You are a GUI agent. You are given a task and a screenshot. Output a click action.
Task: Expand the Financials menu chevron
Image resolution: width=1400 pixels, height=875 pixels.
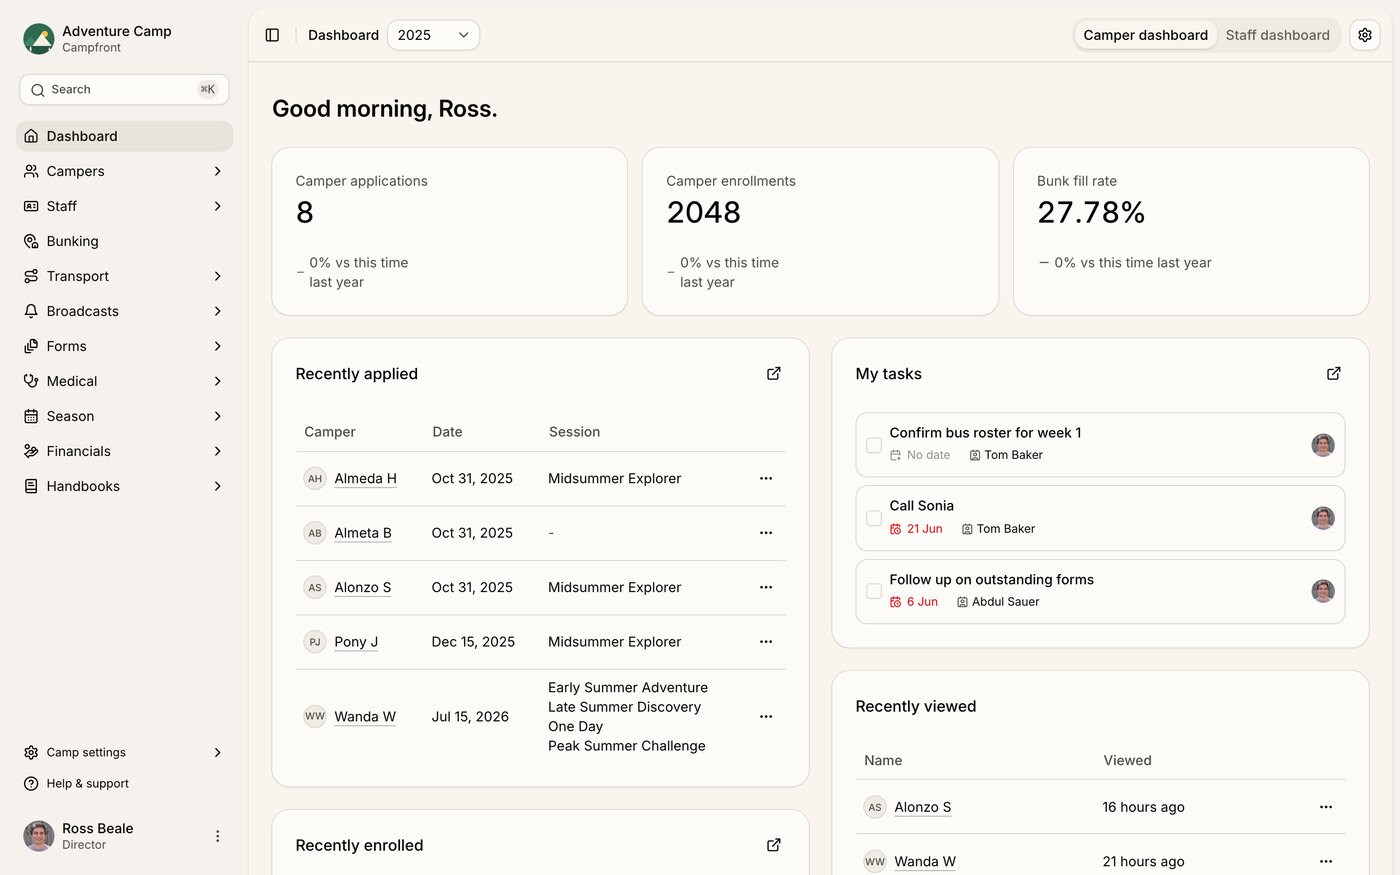pyautogui.click(x=217, y=451)
